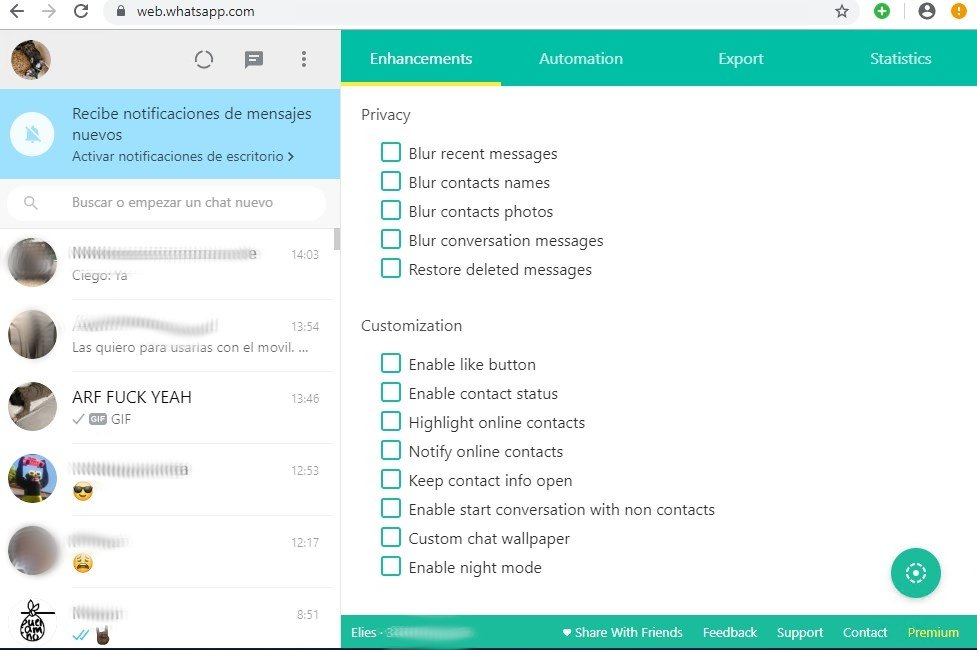Tick the Highlight online contacts checkbox
Image resolution: width=977 pixels, height=650 pixels.
click(x=391, y=422)
